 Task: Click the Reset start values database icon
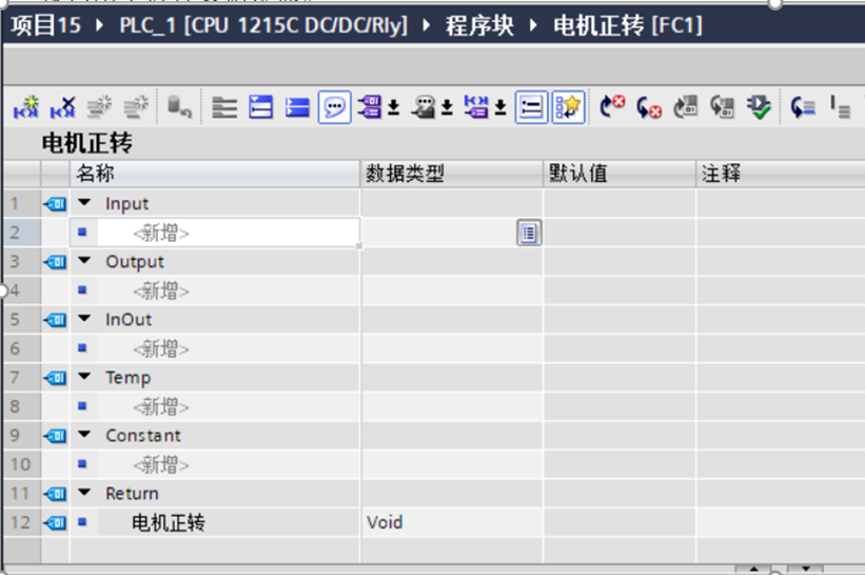tap(179, 107)
